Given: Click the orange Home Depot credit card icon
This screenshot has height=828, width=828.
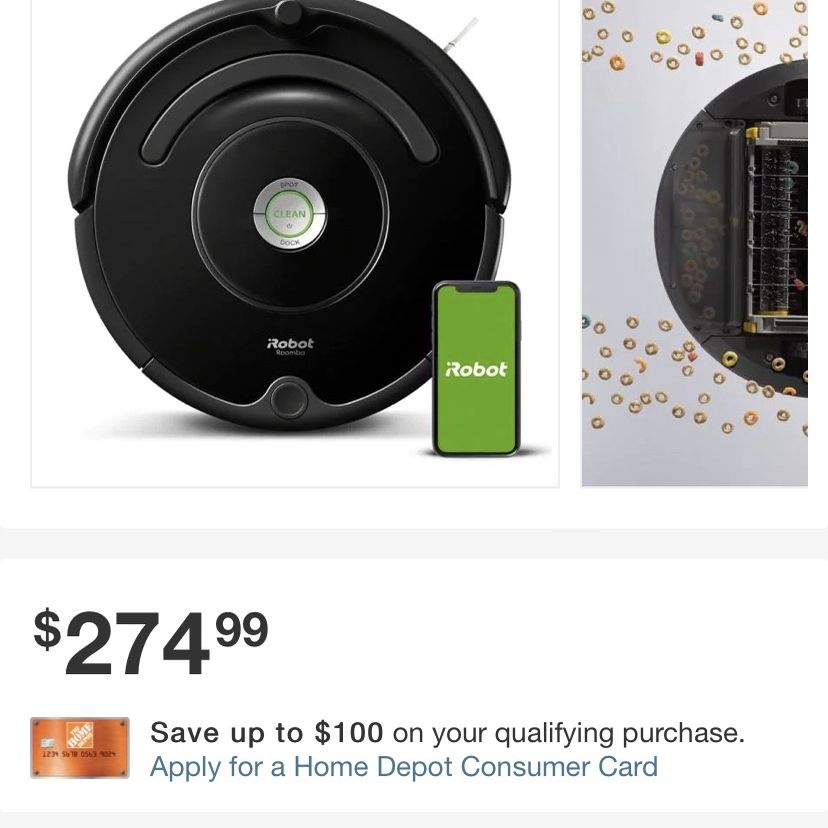Looking at the screenshot, I should (x=80, y=747).
